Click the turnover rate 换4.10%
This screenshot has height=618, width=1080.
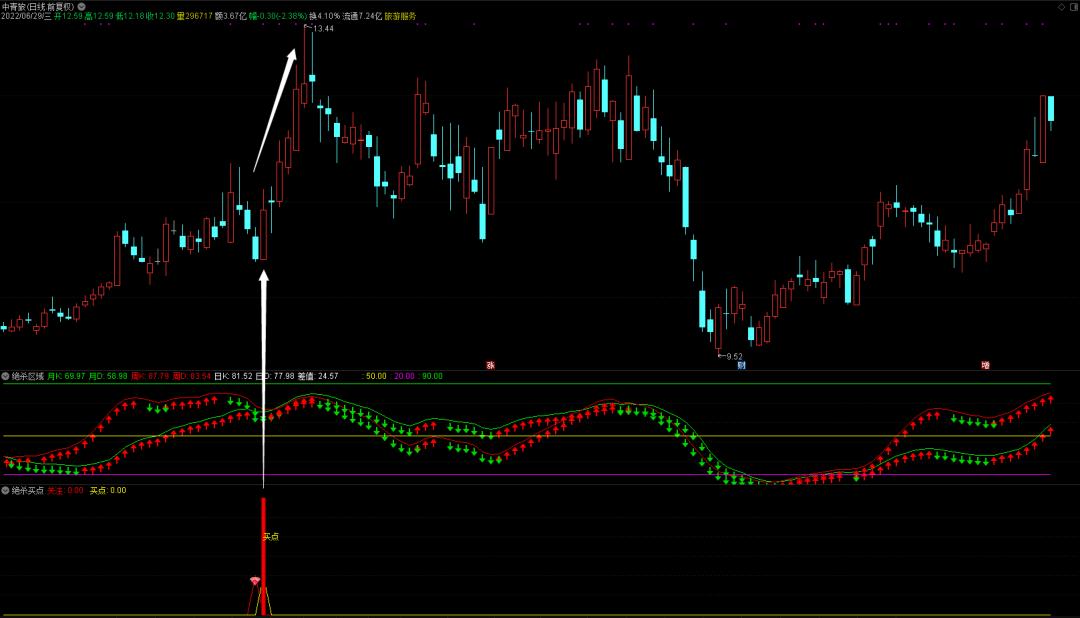coord(324,16)
